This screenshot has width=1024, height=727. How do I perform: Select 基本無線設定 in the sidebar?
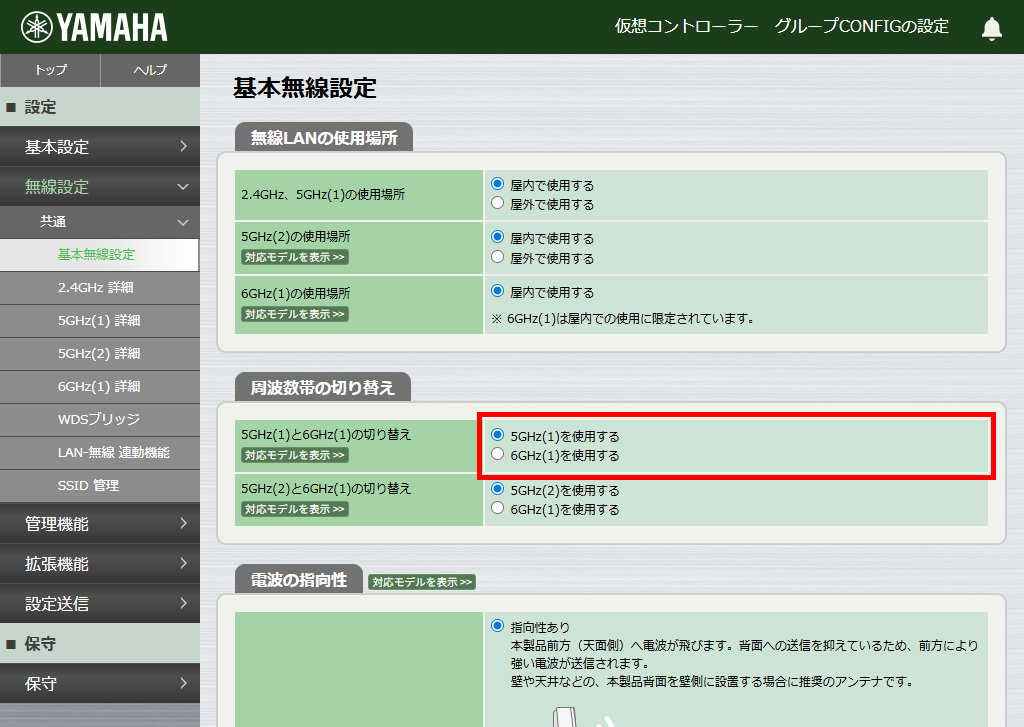click(100, 255)
